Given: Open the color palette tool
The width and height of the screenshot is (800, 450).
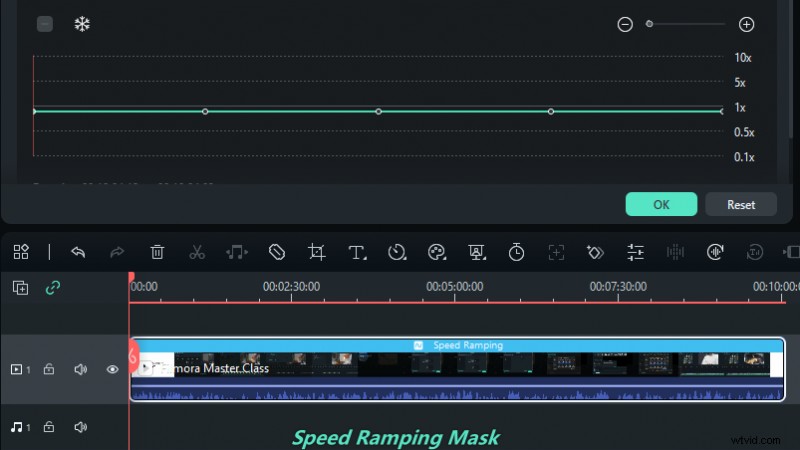Looking at the screenshot, I should point(436,252).
